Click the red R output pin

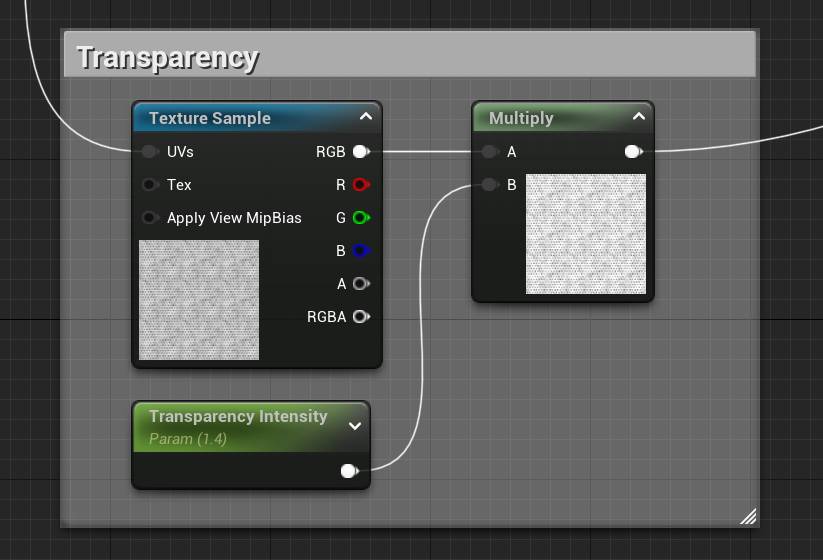[x=361, y=185]
